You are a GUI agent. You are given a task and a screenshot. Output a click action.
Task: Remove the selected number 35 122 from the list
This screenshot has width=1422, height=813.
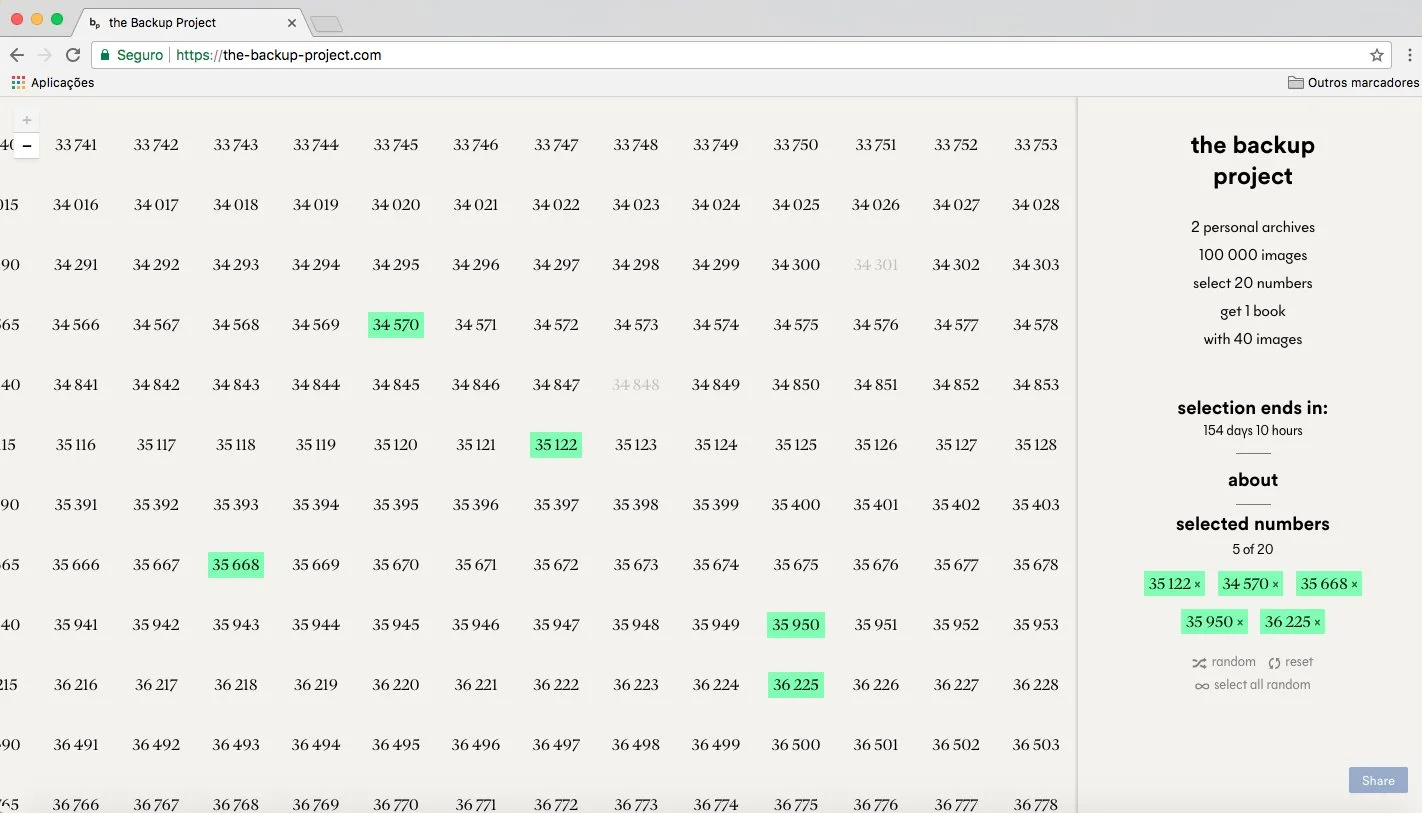point(1198,585)
